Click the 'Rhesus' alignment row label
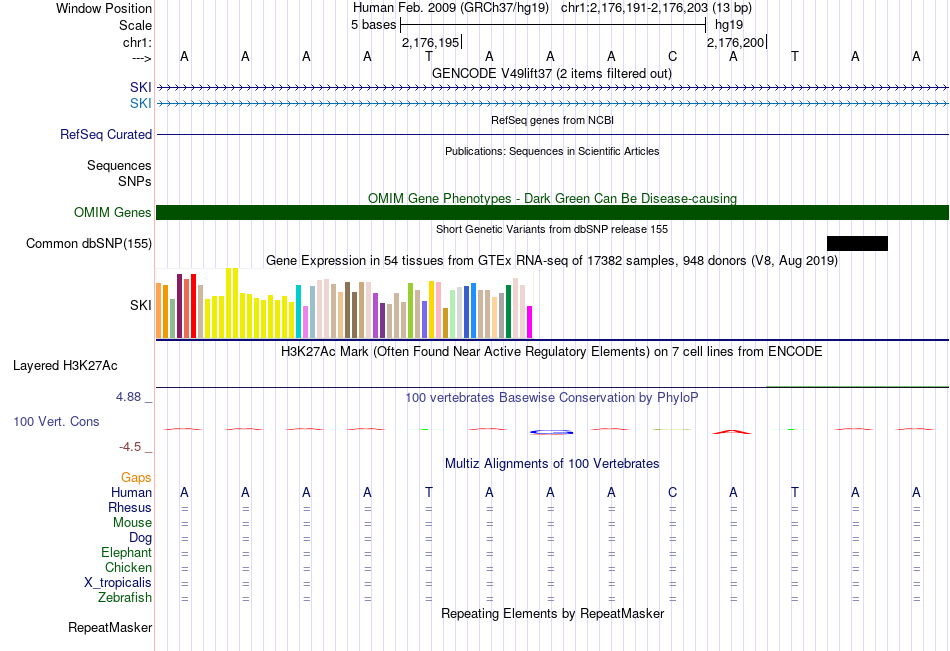950x651 pixels. point(130,507)
